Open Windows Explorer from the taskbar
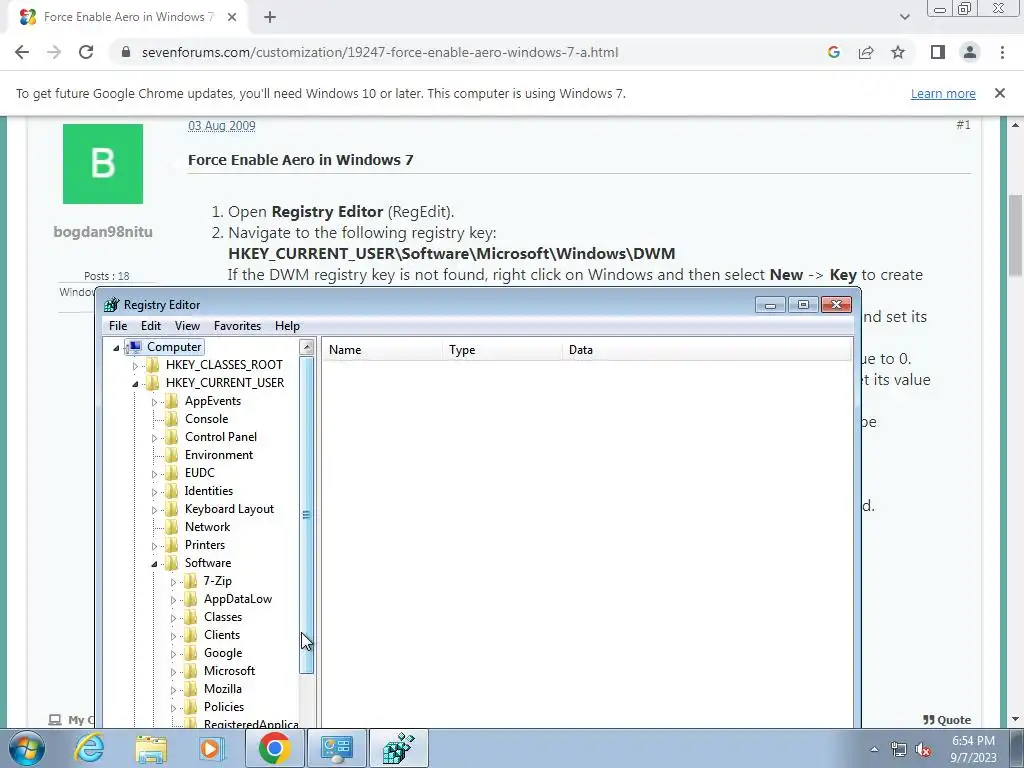Screen dimensions: 1024x768 pos(152,748)
